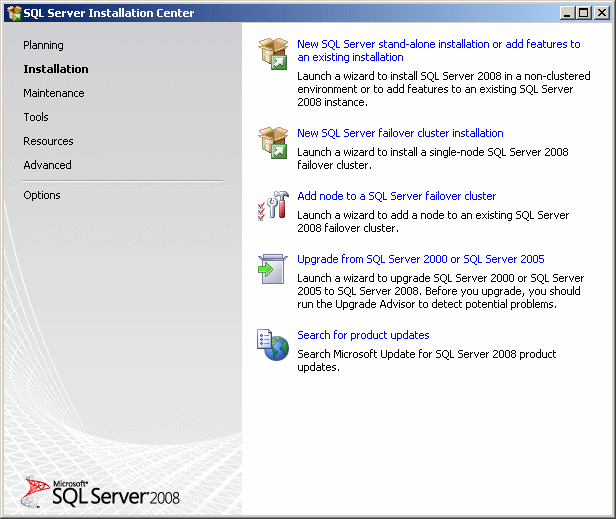
Task: Click the stand-alone installation box icon
Action: (273, 54)
